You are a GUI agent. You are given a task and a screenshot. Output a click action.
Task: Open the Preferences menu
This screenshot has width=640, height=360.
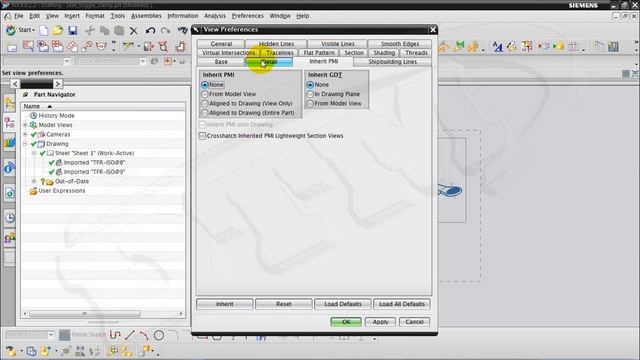pyautogui.click(x=248, y=16)
